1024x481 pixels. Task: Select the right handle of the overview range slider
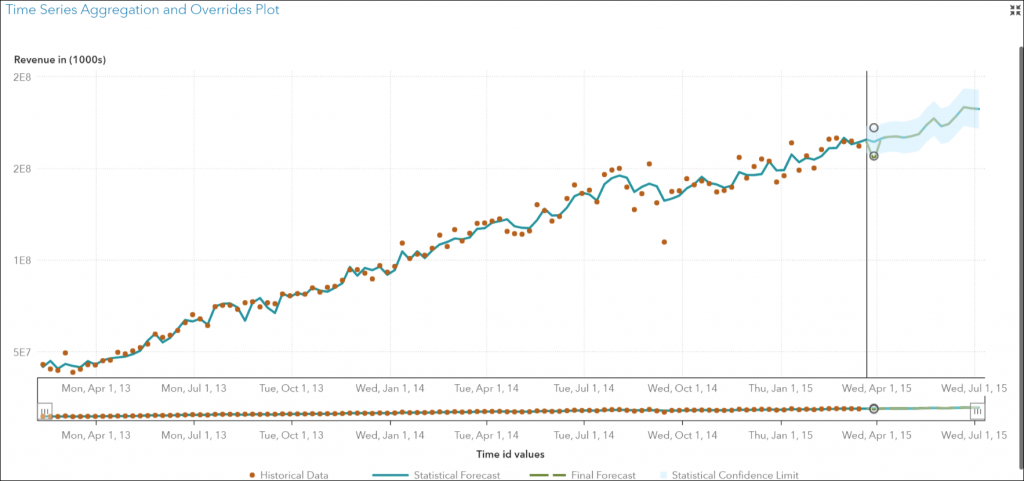click(x=977, y=410)
